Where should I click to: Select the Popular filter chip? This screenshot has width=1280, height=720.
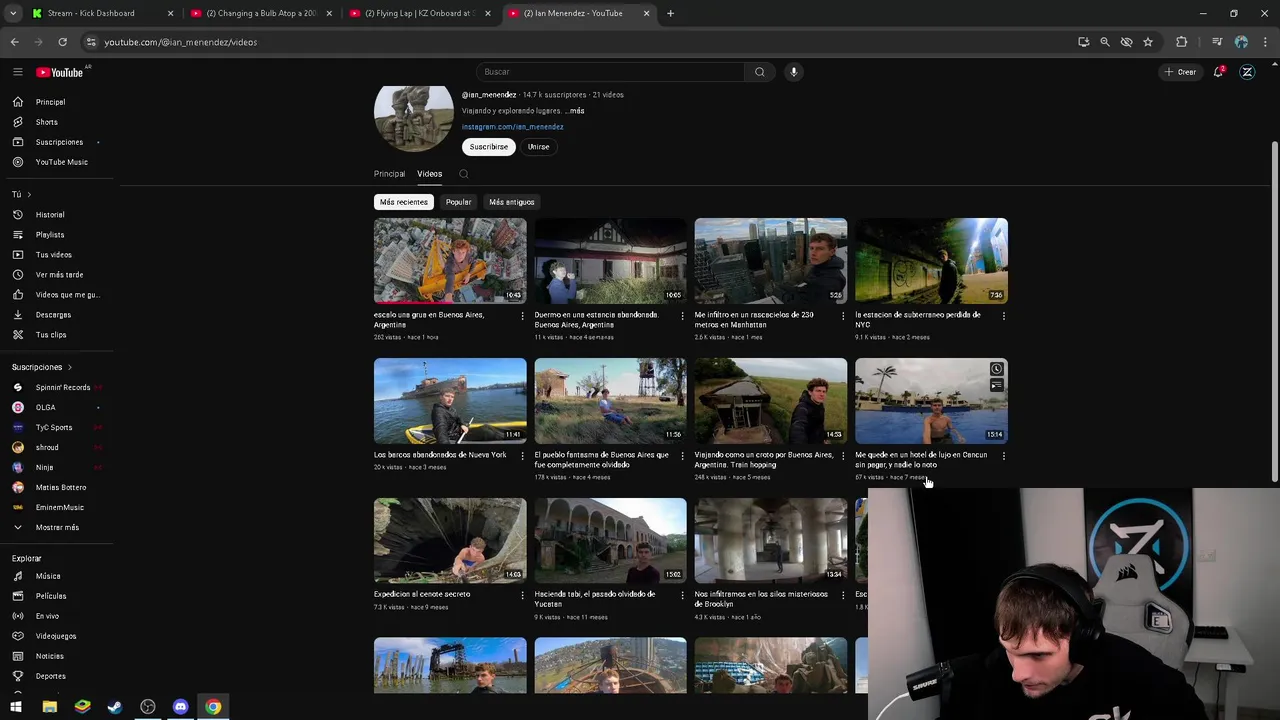458,202
